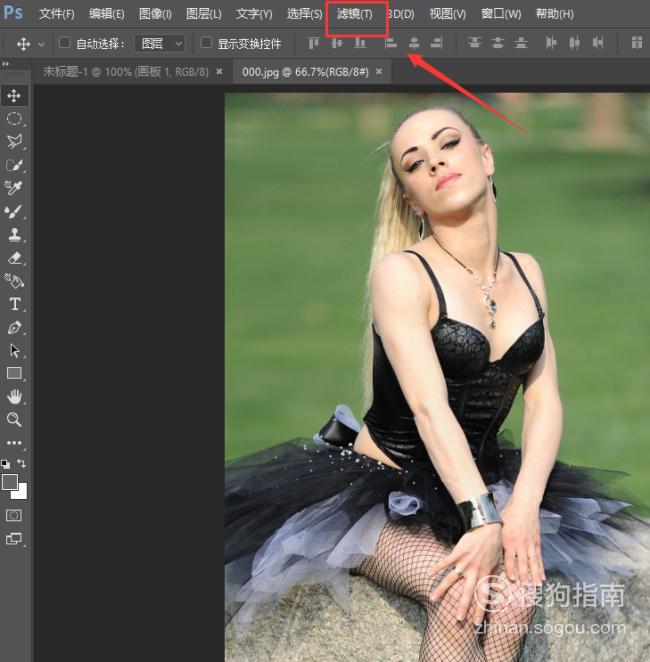The image size is (650, 662).
Task: Distribute left edges
Action: (x=551, y=43)
